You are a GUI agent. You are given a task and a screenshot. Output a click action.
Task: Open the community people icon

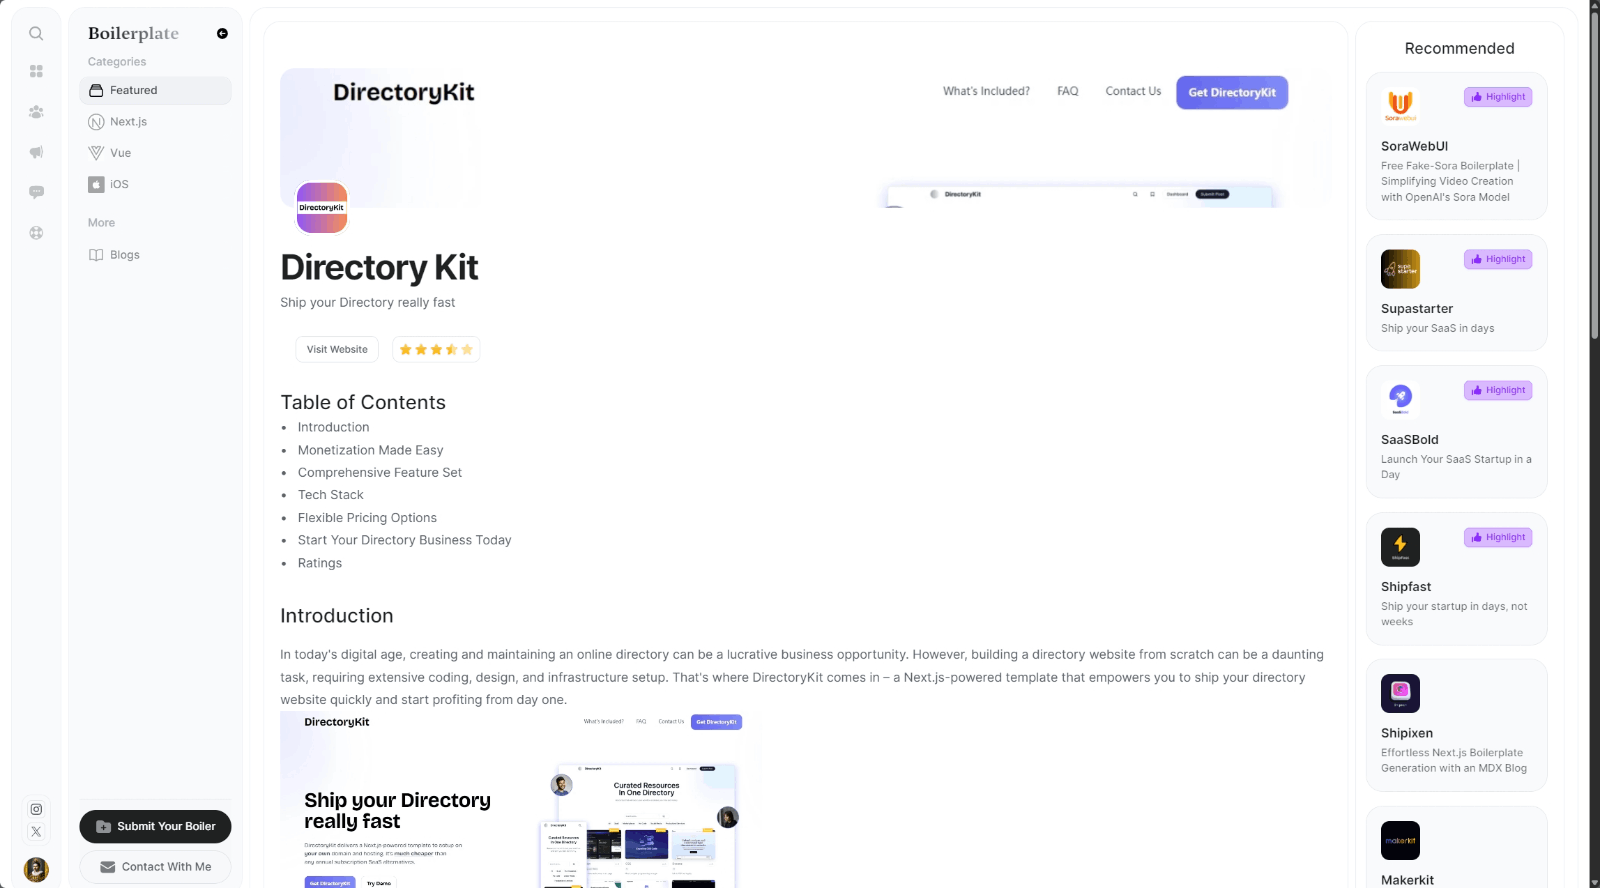pos(36,112)
